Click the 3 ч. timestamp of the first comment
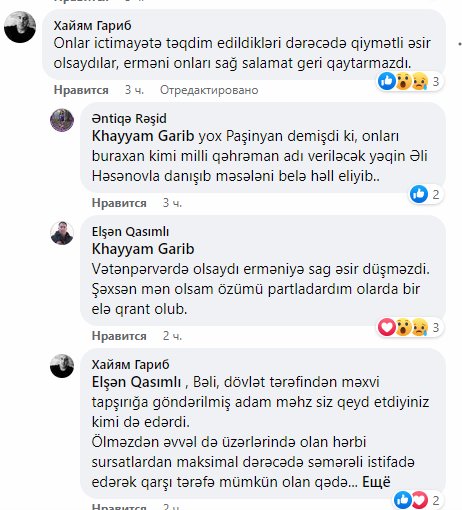This screenshot has width=462, height=510. point(134,90)
